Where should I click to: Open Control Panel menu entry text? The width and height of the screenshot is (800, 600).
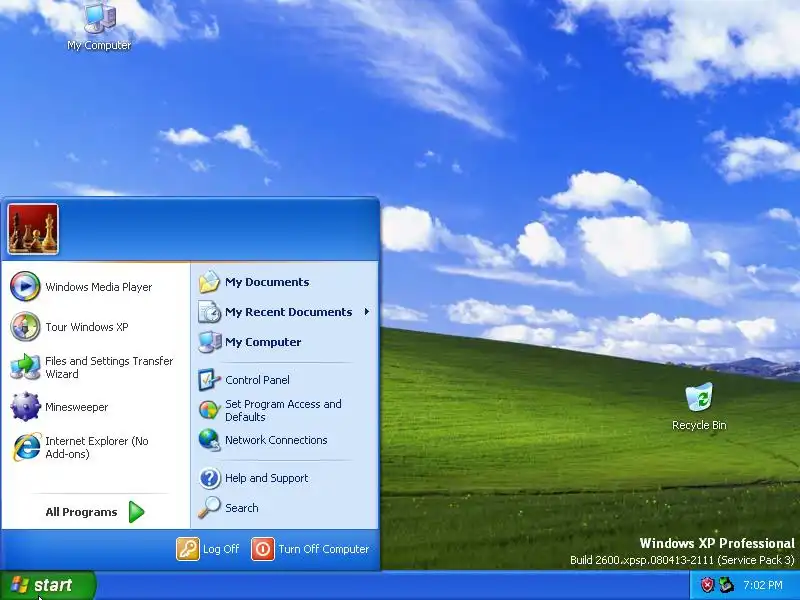(x=257, y=380)
